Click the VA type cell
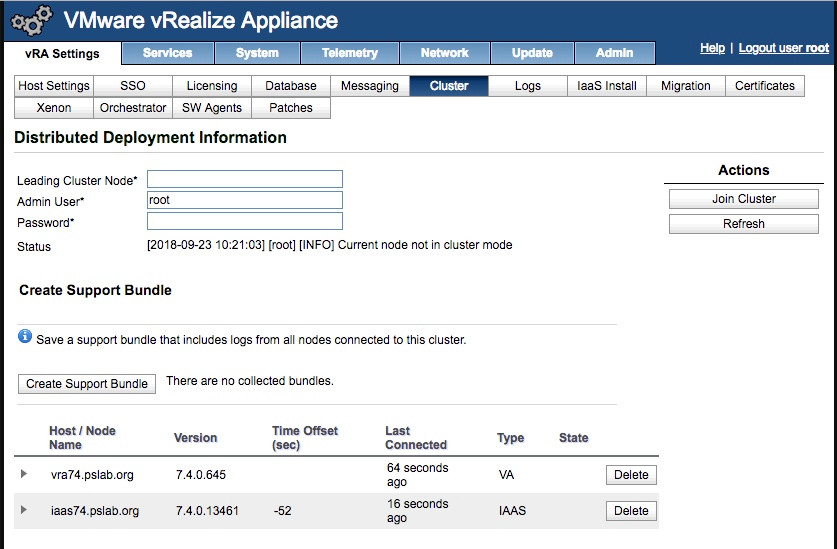 tap(506, 475)
